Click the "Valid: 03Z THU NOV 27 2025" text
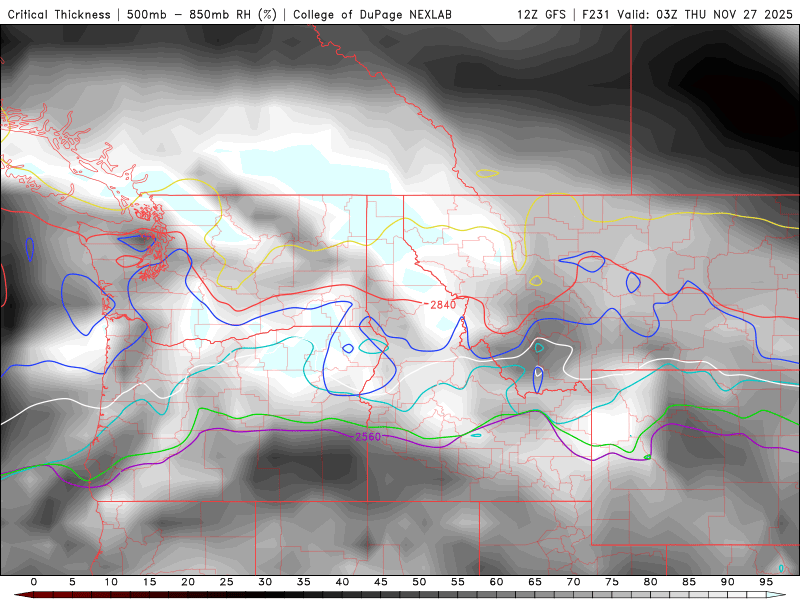Image resolution: width=800 pixels, height=600 pixels. tap(705, 14)
